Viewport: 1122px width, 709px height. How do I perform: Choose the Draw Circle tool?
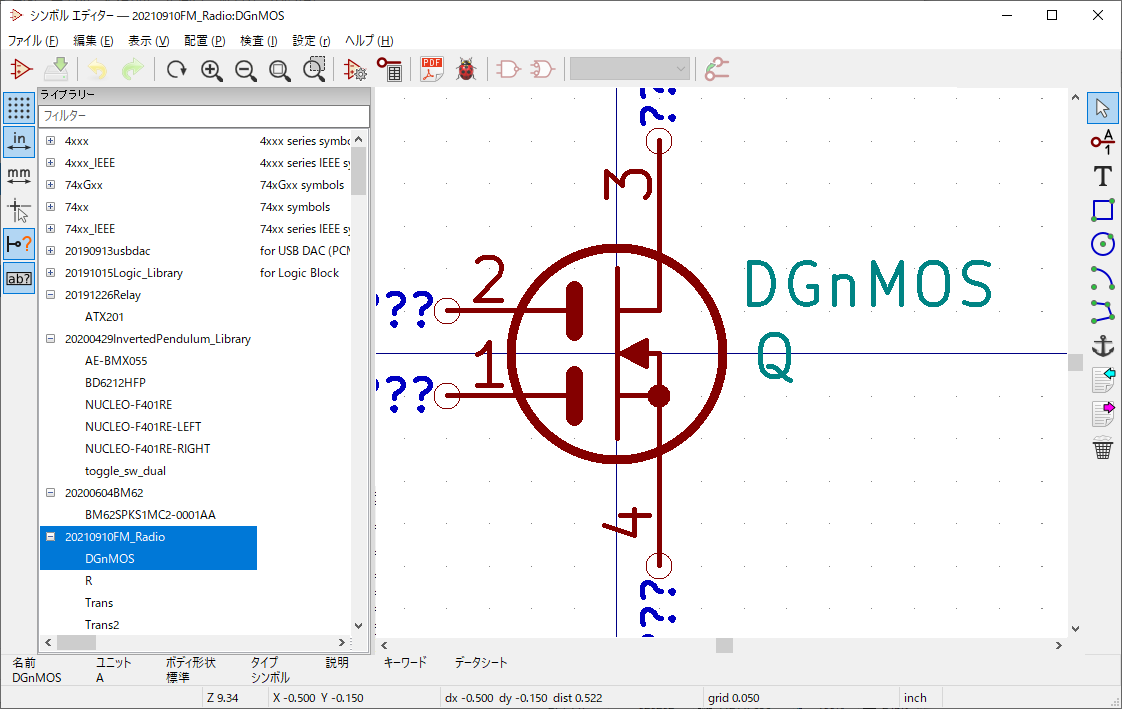1102,244
